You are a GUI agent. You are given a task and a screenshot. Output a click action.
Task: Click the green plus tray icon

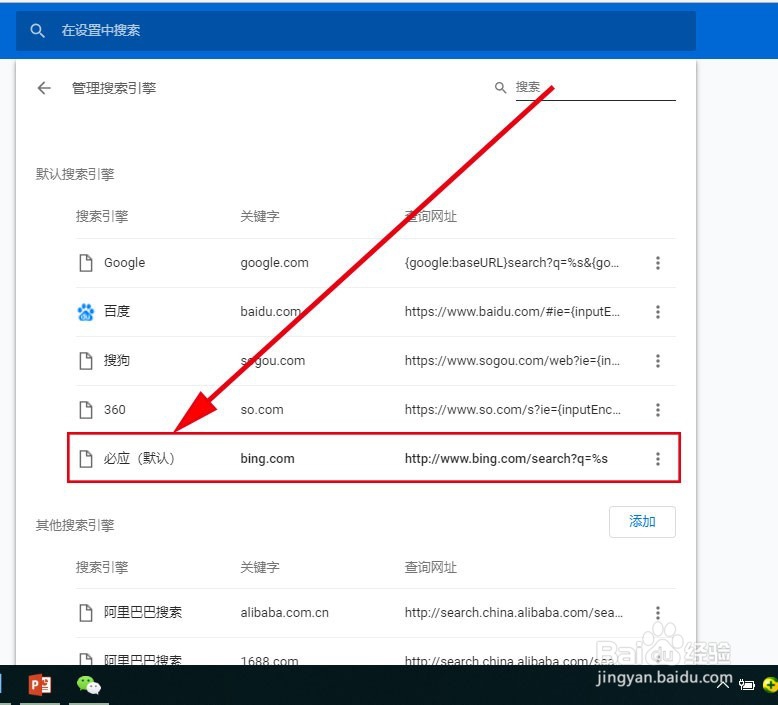pos(770,686)
